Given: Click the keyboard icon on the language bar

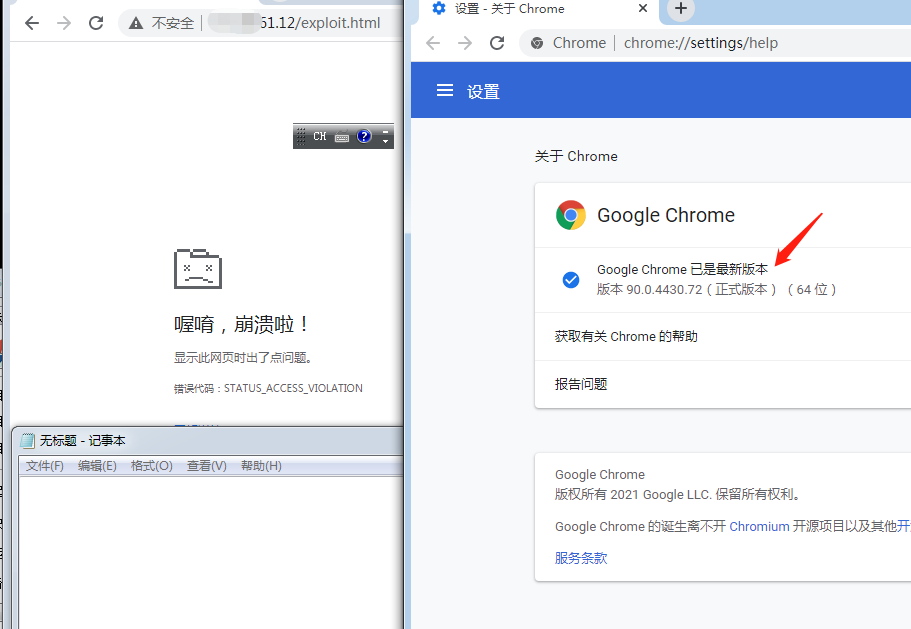Looking at the screenshot, I should point(342,137).
